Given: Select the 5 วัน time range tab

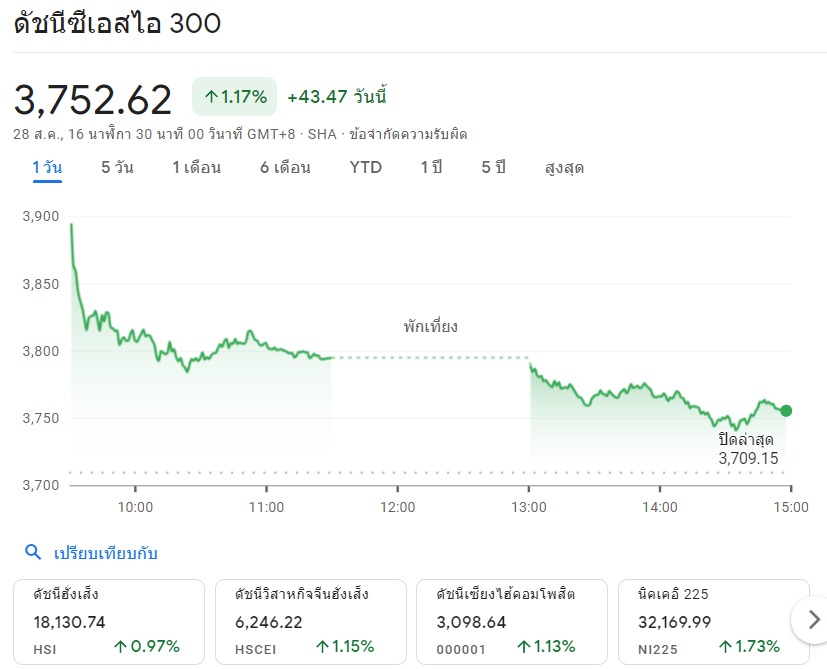Looking at the screenshot, I should [x=117, y=167].
